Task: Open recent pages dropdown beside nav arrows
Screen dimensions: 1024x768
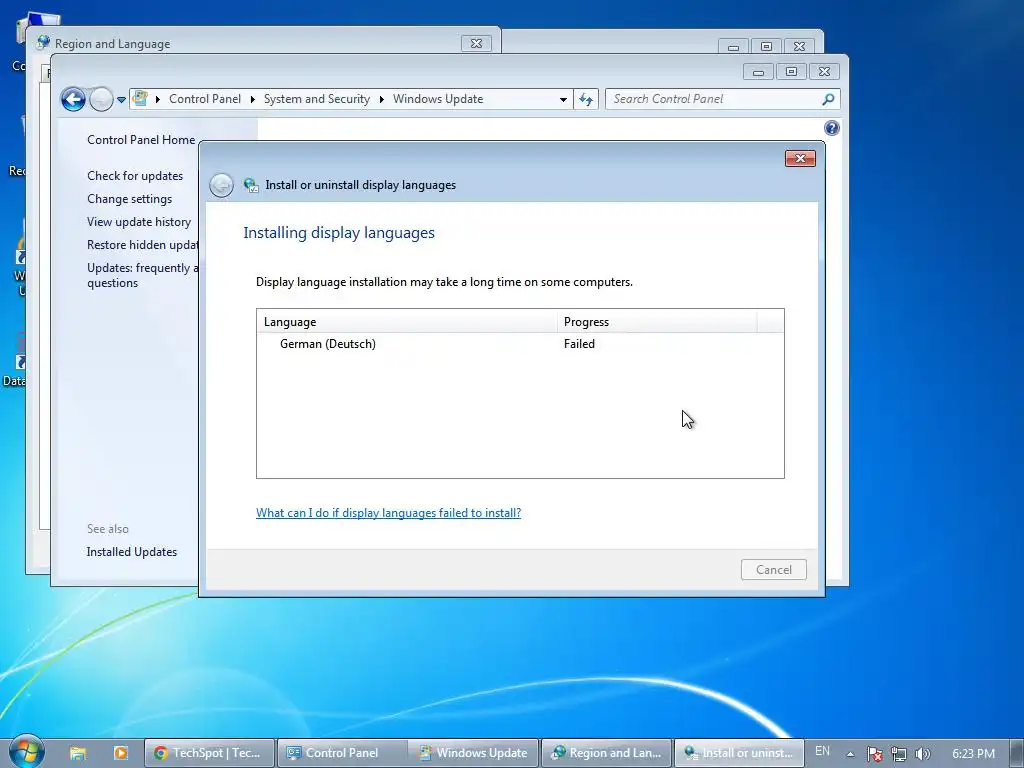Action: click(121, 100)
